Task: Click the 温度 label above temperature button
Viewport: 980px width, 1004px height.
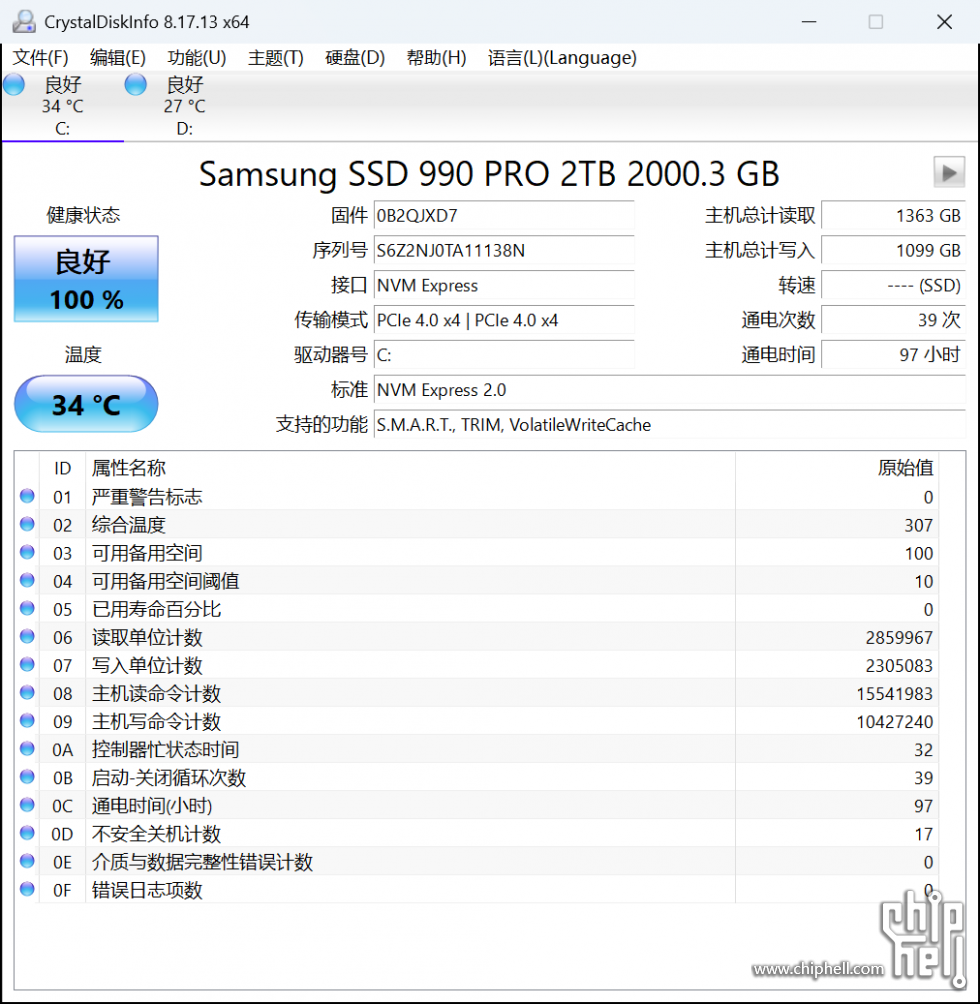Action: pyautogui.click(x=83, y=355)
